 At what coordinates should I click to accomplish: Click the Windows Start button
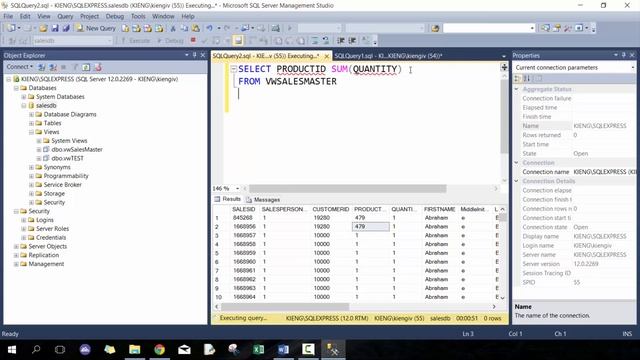pos(12,349)
